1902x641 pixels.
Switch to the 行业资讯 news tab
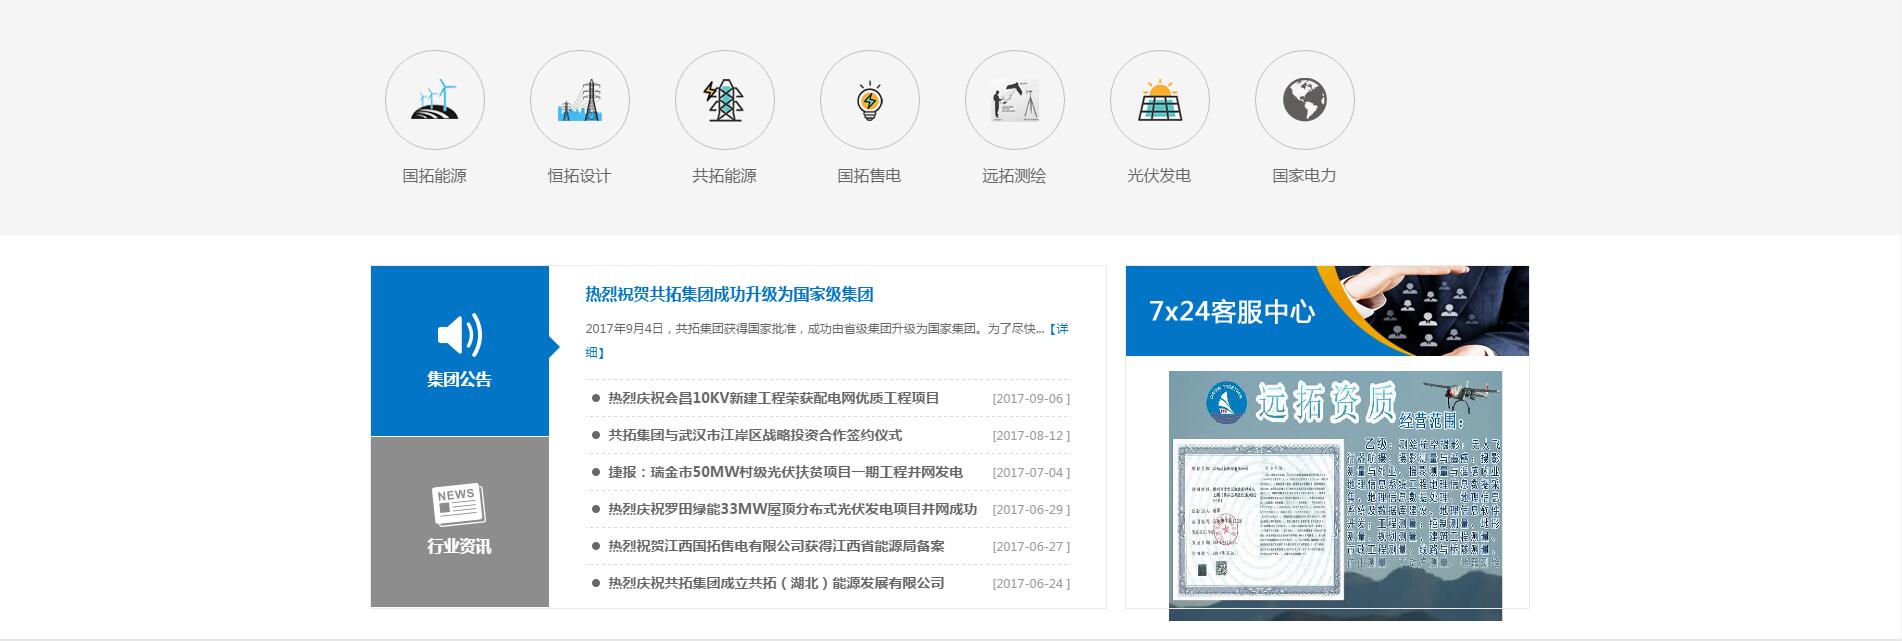pyautogui.click(x=459, y=522)
